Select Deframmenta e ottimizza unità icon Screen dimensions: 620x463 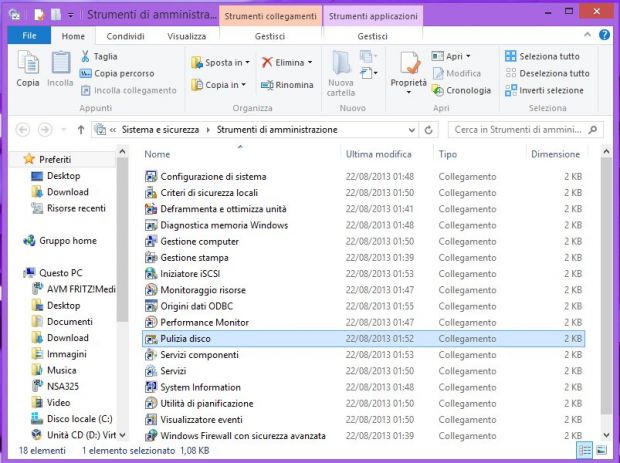point(151,209)
